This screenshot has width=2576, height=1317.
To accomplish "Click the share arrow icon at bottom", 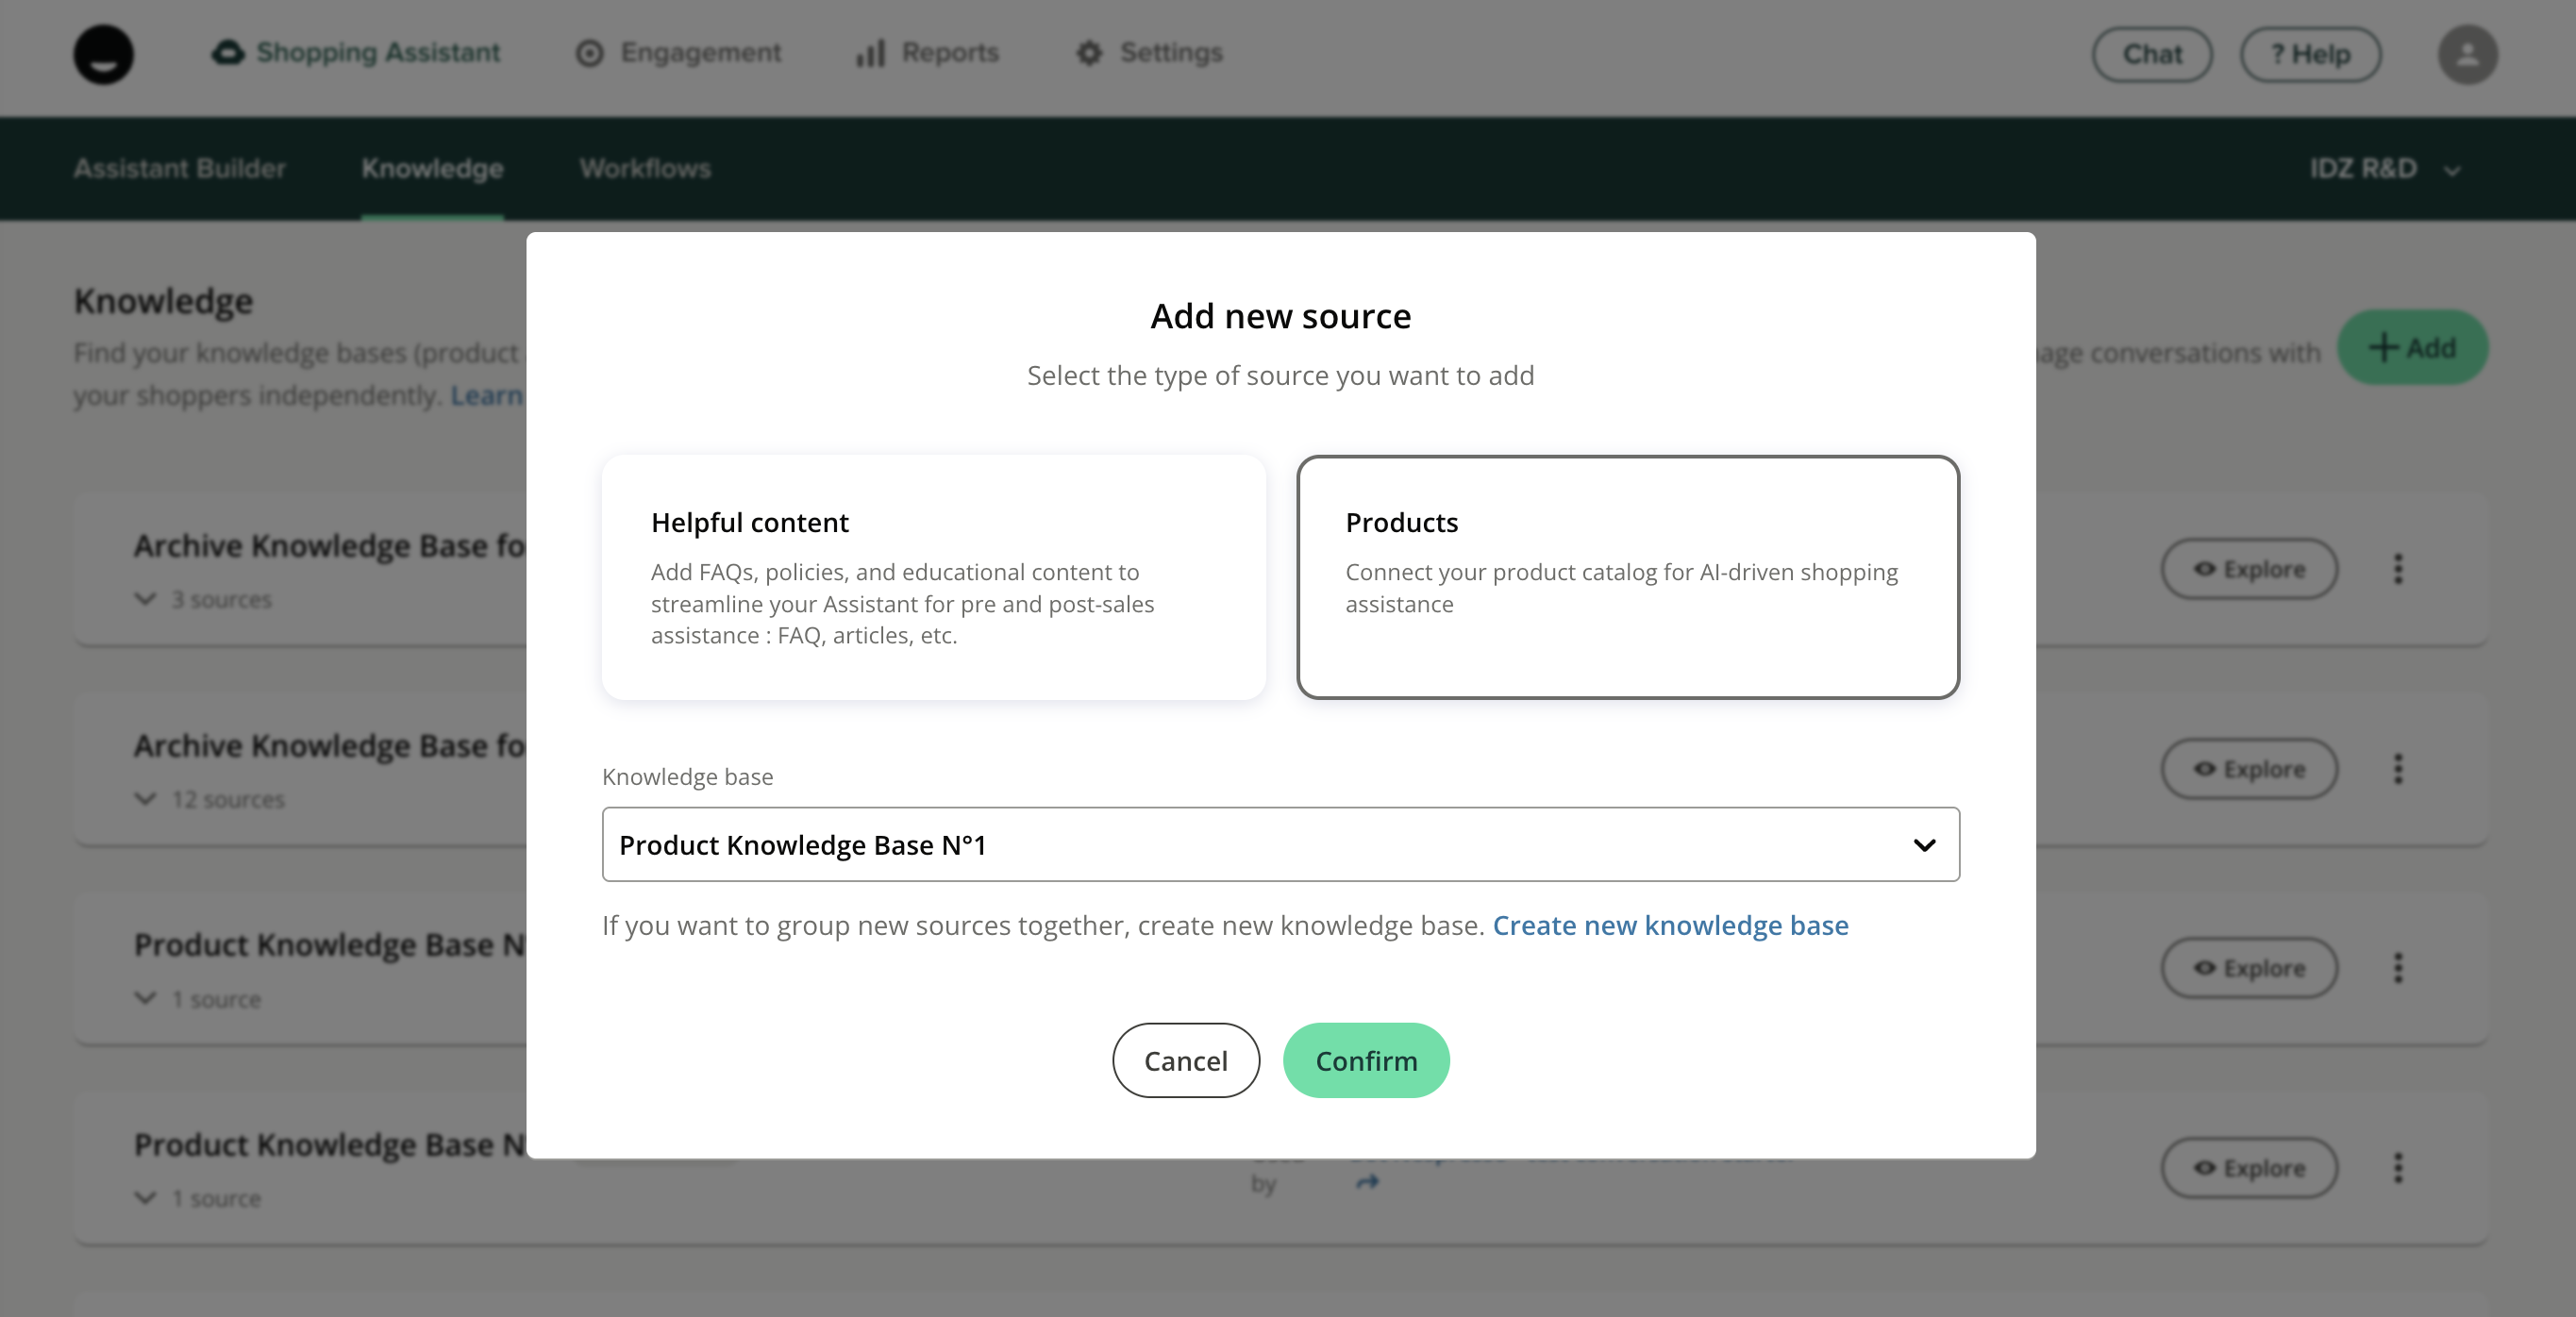I will tap(1367, 1183).
